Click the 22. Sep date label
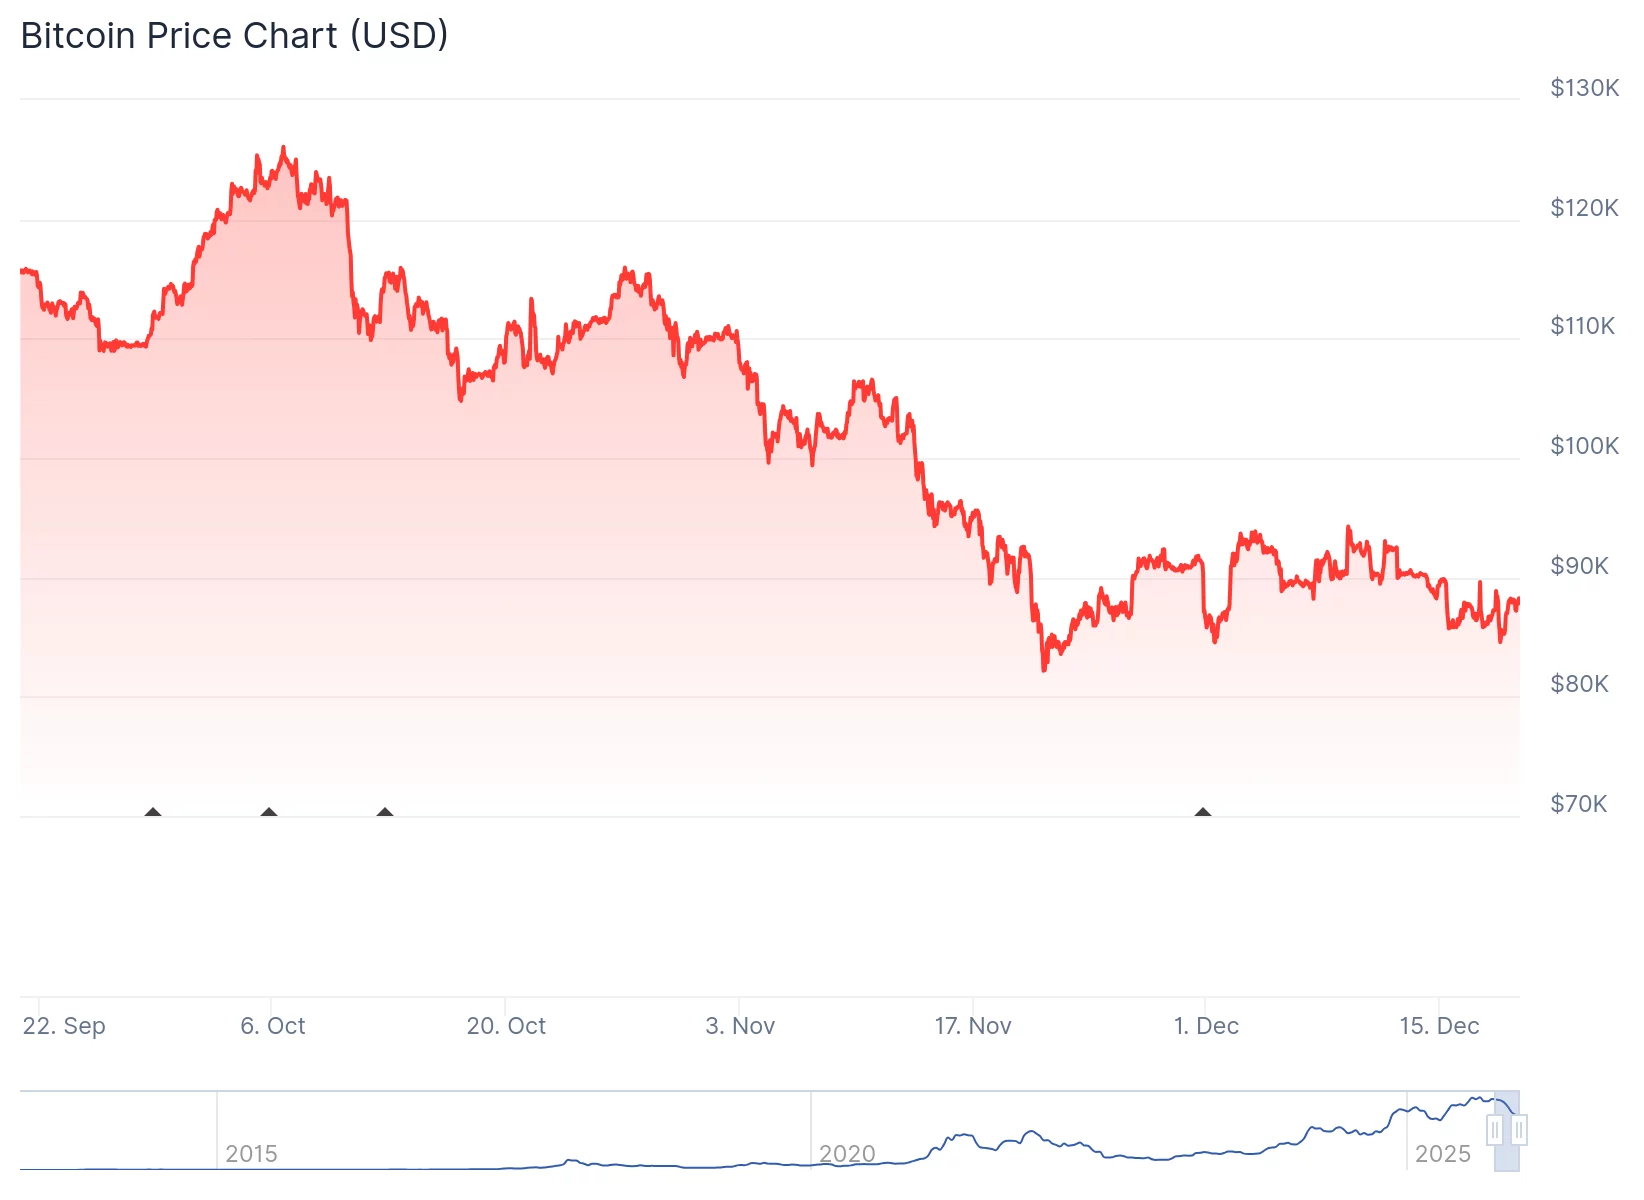This screenshot has height=1200, width=1644. [x=64, y=1026]
